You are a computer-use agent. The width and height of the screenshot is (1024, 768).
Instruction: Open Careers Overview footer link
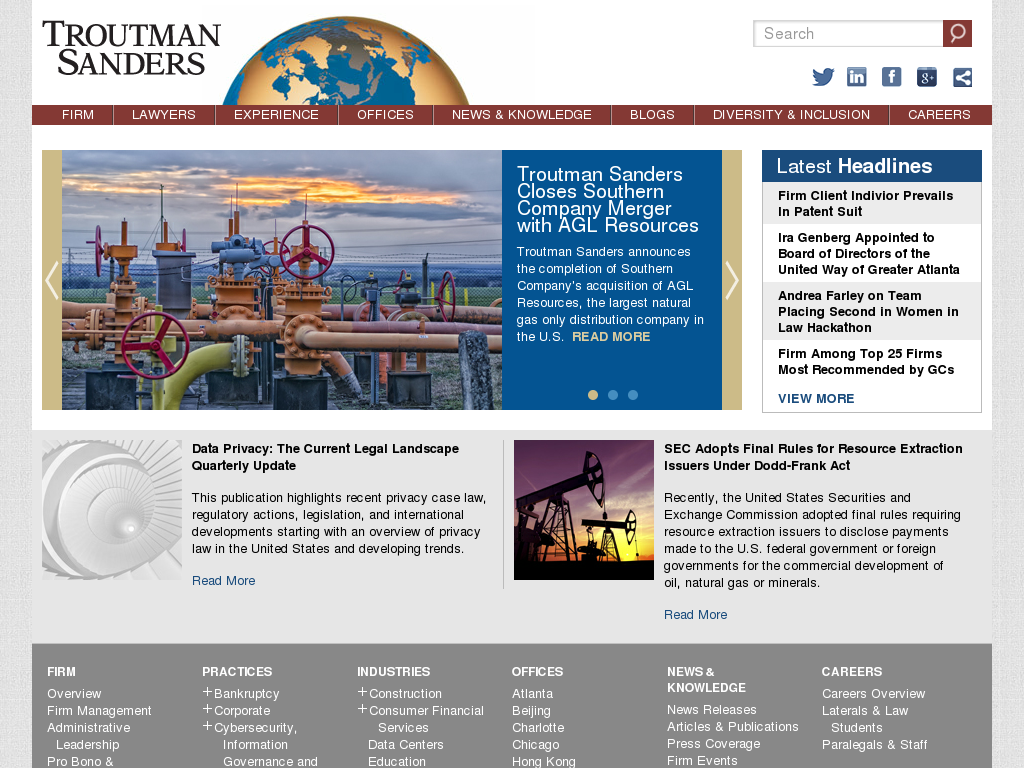pyautogui.click(x=874, y=694)
